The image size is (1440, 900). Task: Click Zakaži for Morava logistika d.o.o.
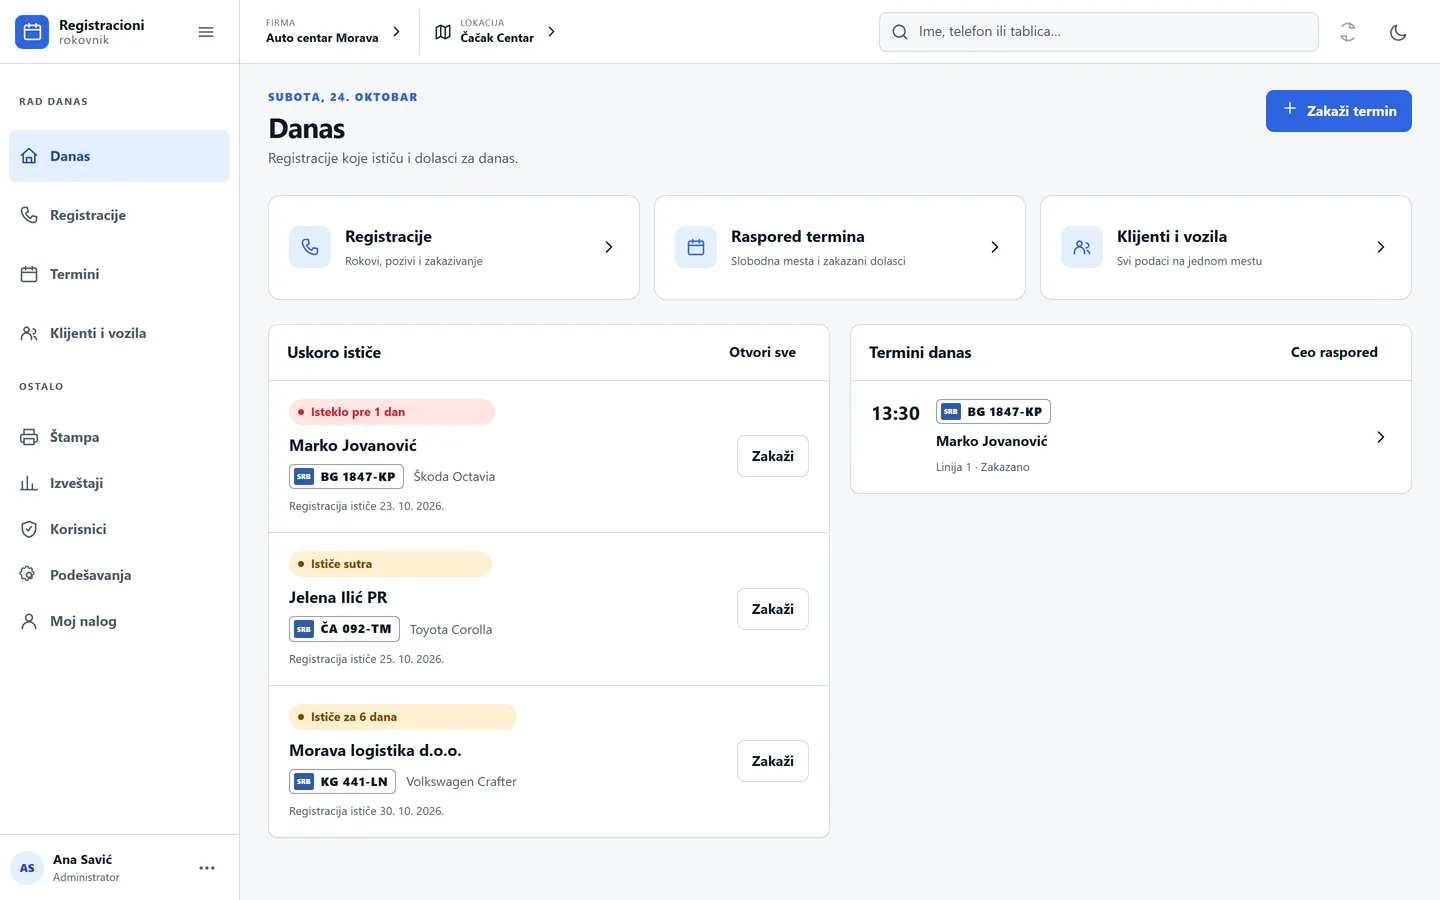tap(773, 761)
